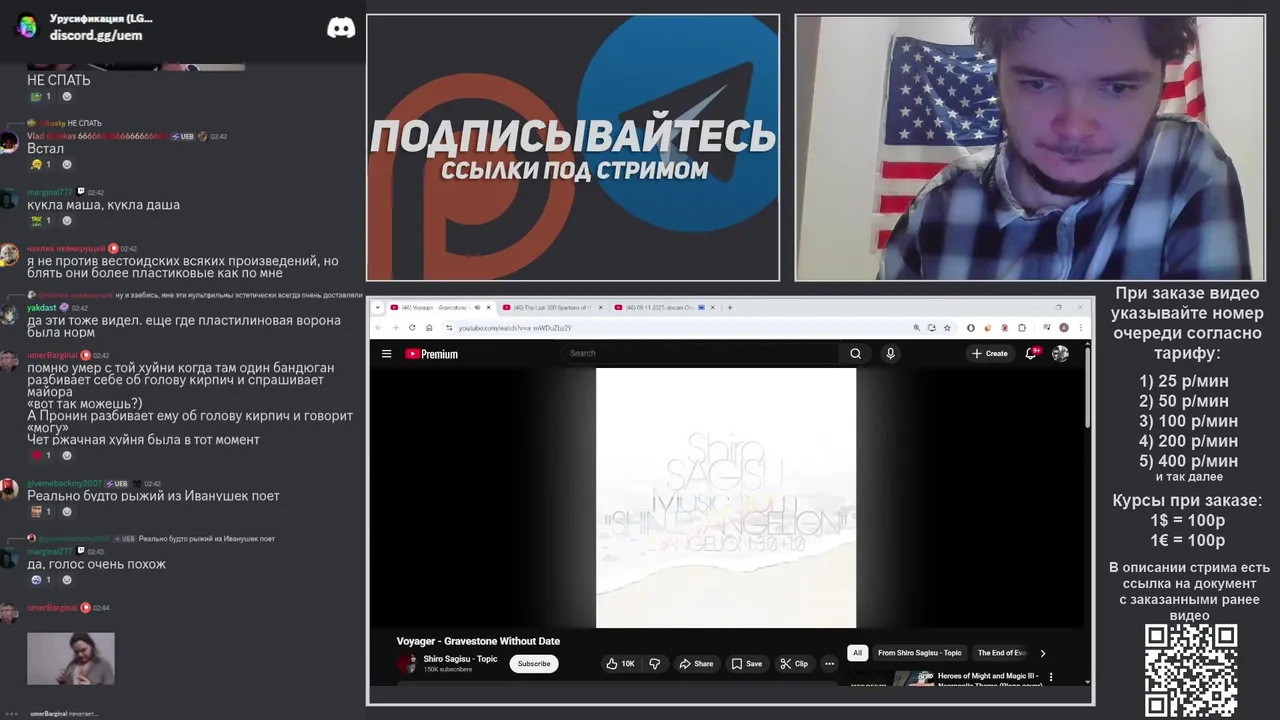1280x720 pixels.
Task: Open more actions three-dot menu under video
Action: click(829, 663)
